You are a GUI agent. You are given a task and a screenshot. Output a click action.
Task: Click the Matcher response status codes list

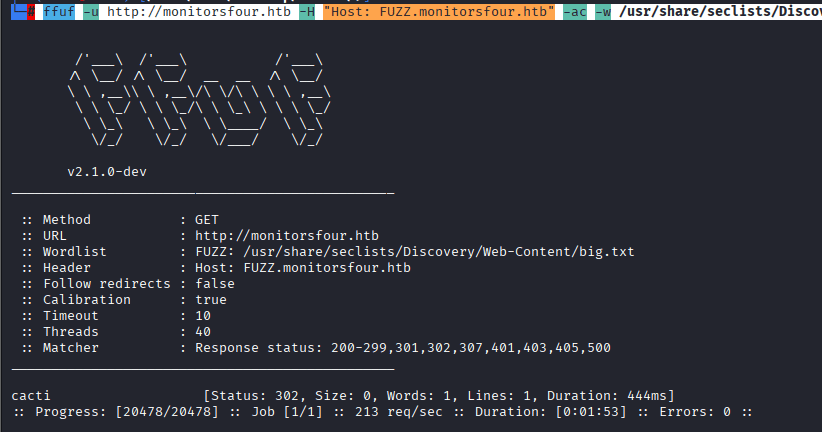point(403,348)
